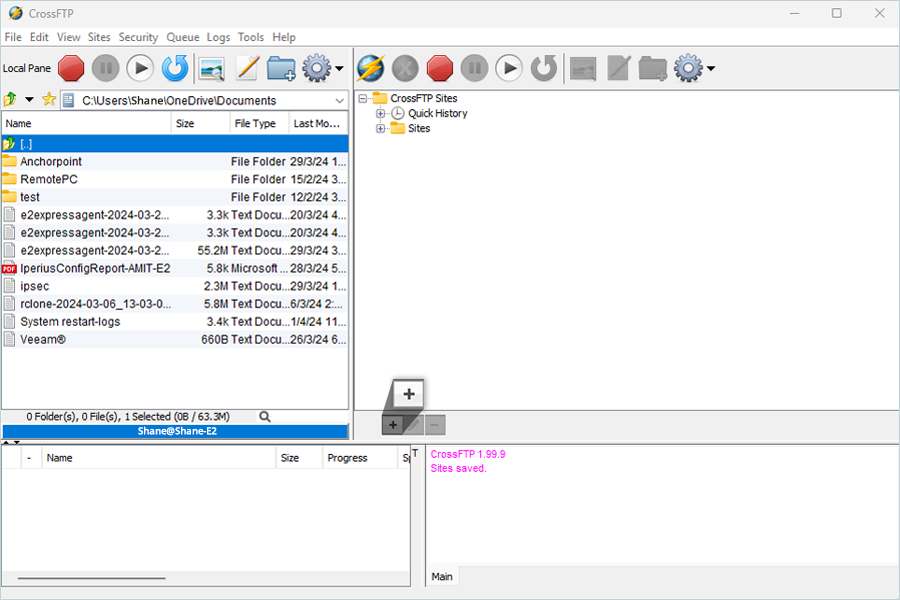Expand the Quick History tree node
The image size is (900, 600).
381,113
